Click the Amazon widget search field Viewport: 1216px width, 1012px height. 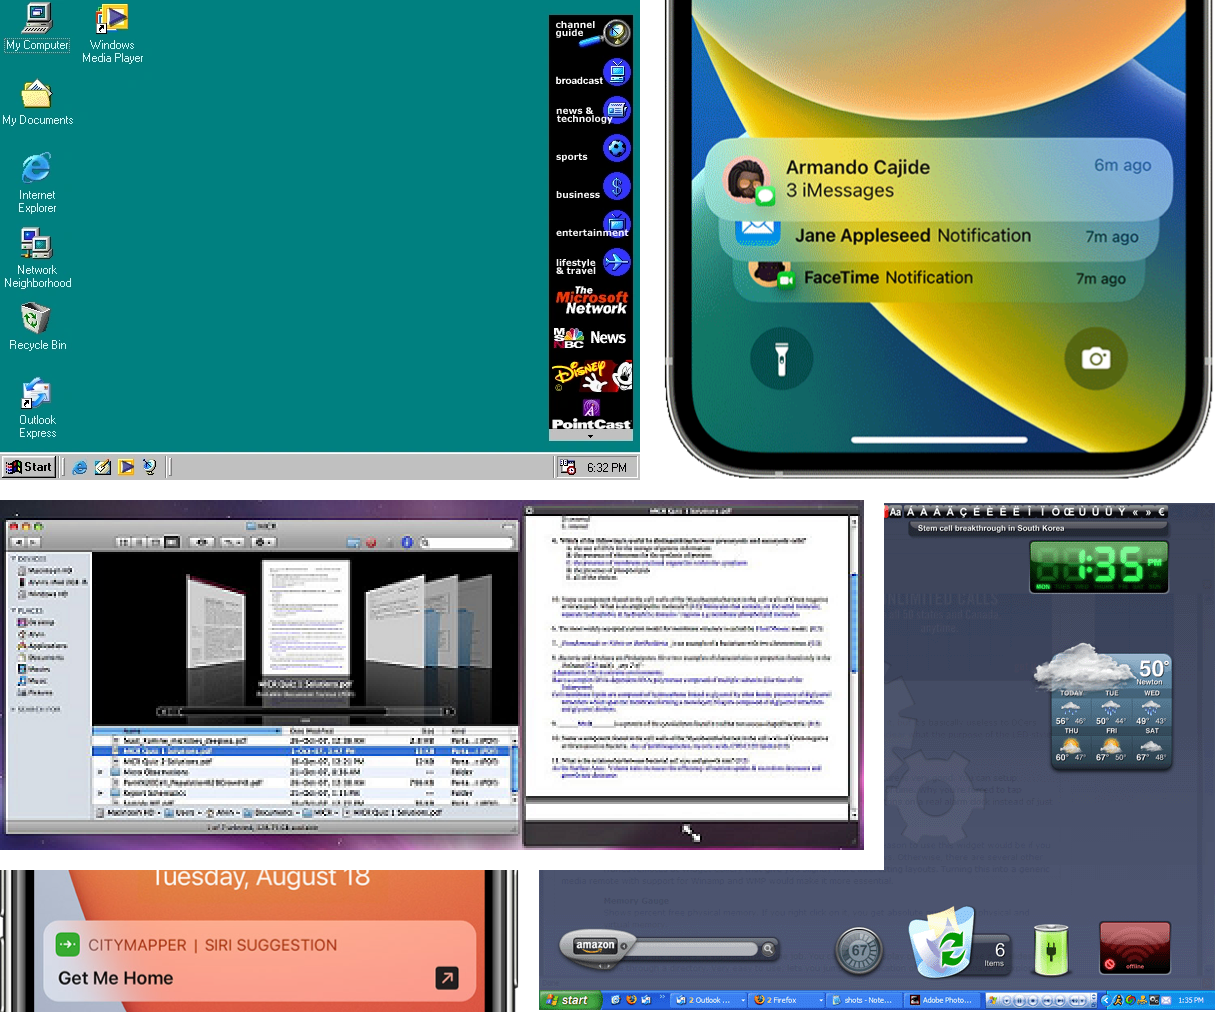[694, 948]
